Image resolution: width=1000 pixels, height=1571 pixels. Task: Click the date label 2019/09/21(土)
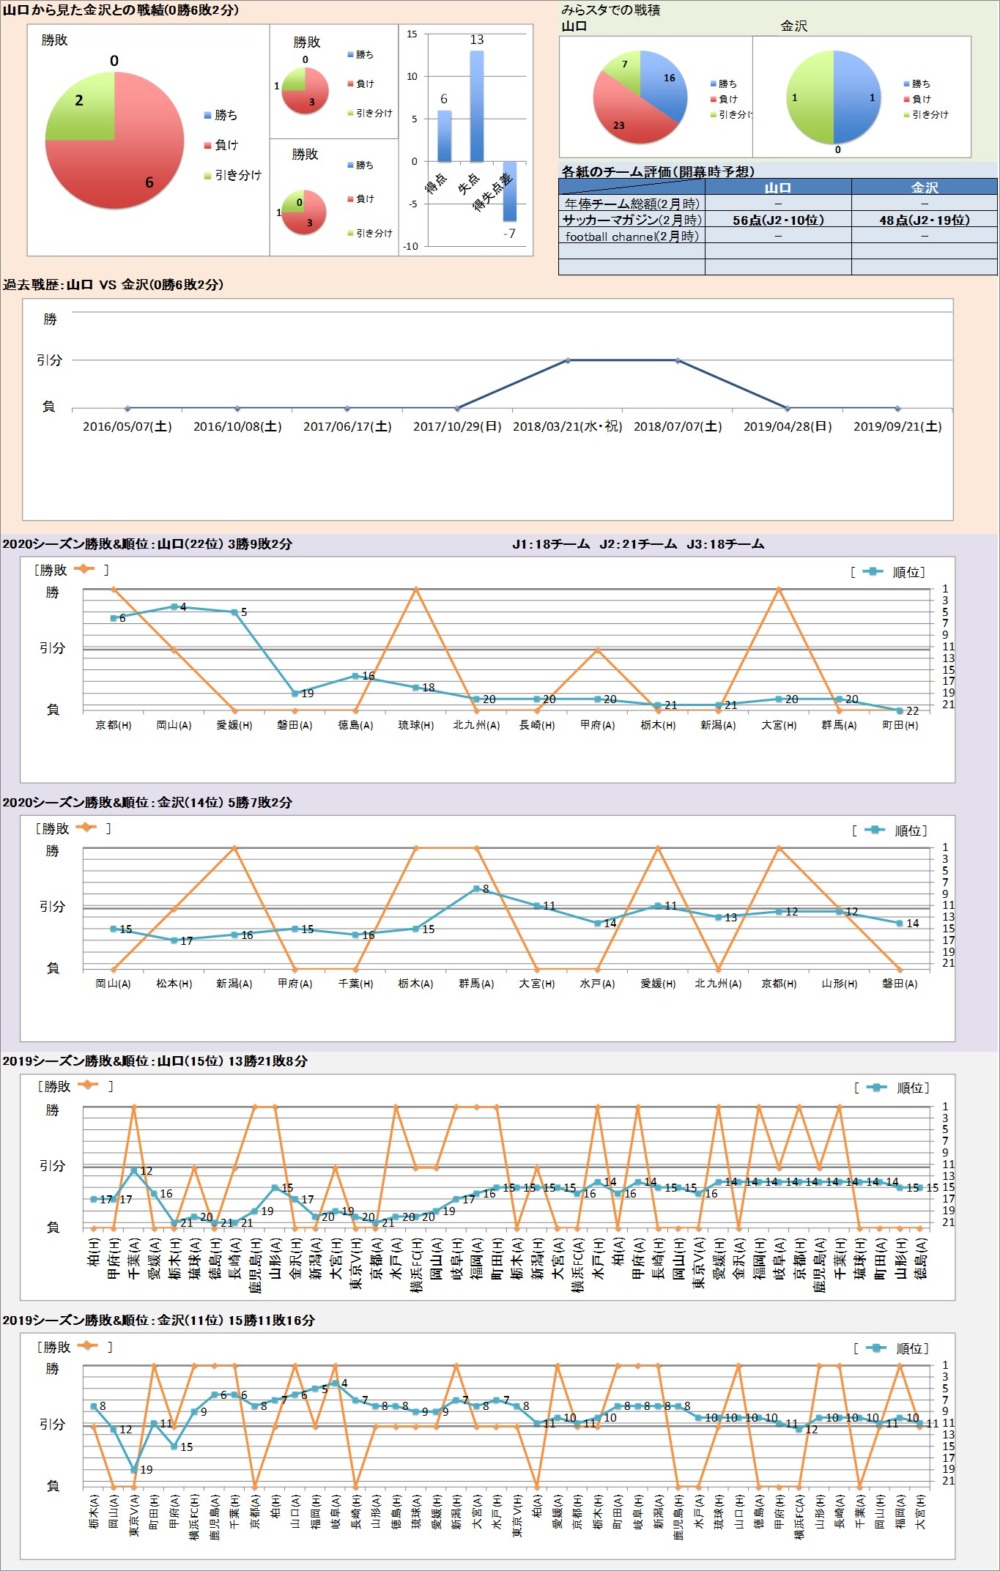[x=897, y=426]
